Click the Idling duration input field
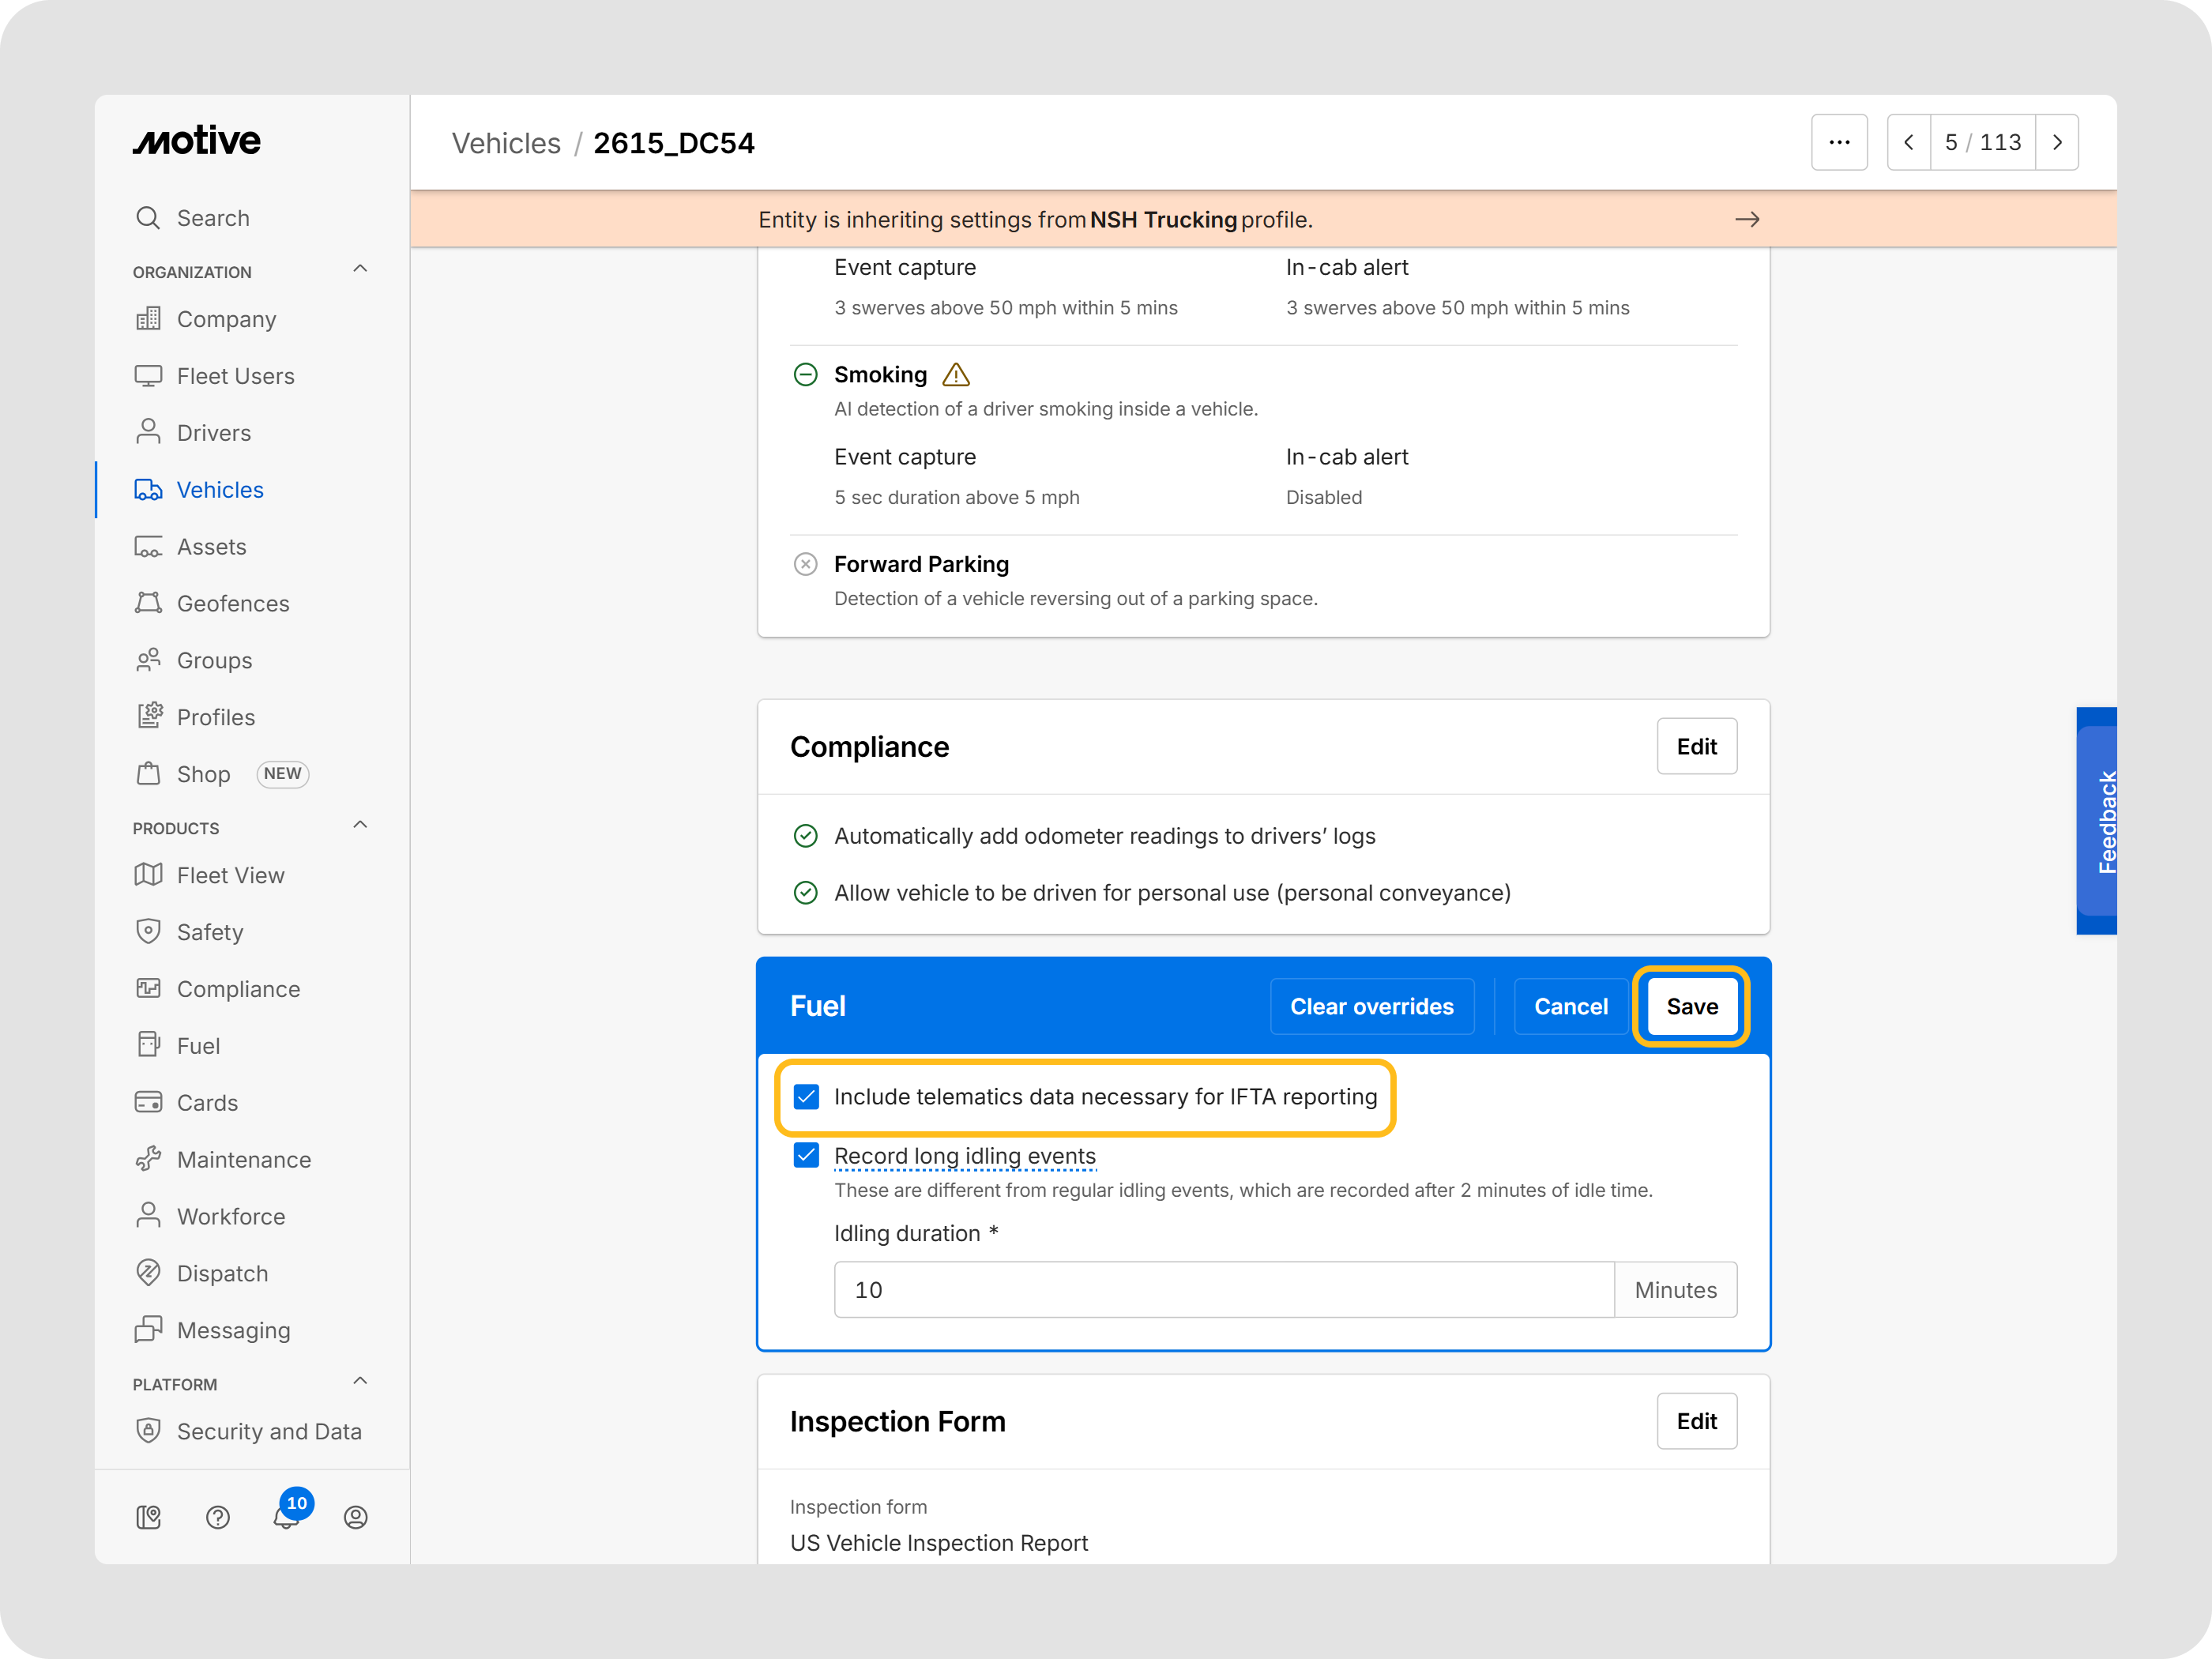Viewport: 2212px width, 1659px height. [x=1222, y=1290]
